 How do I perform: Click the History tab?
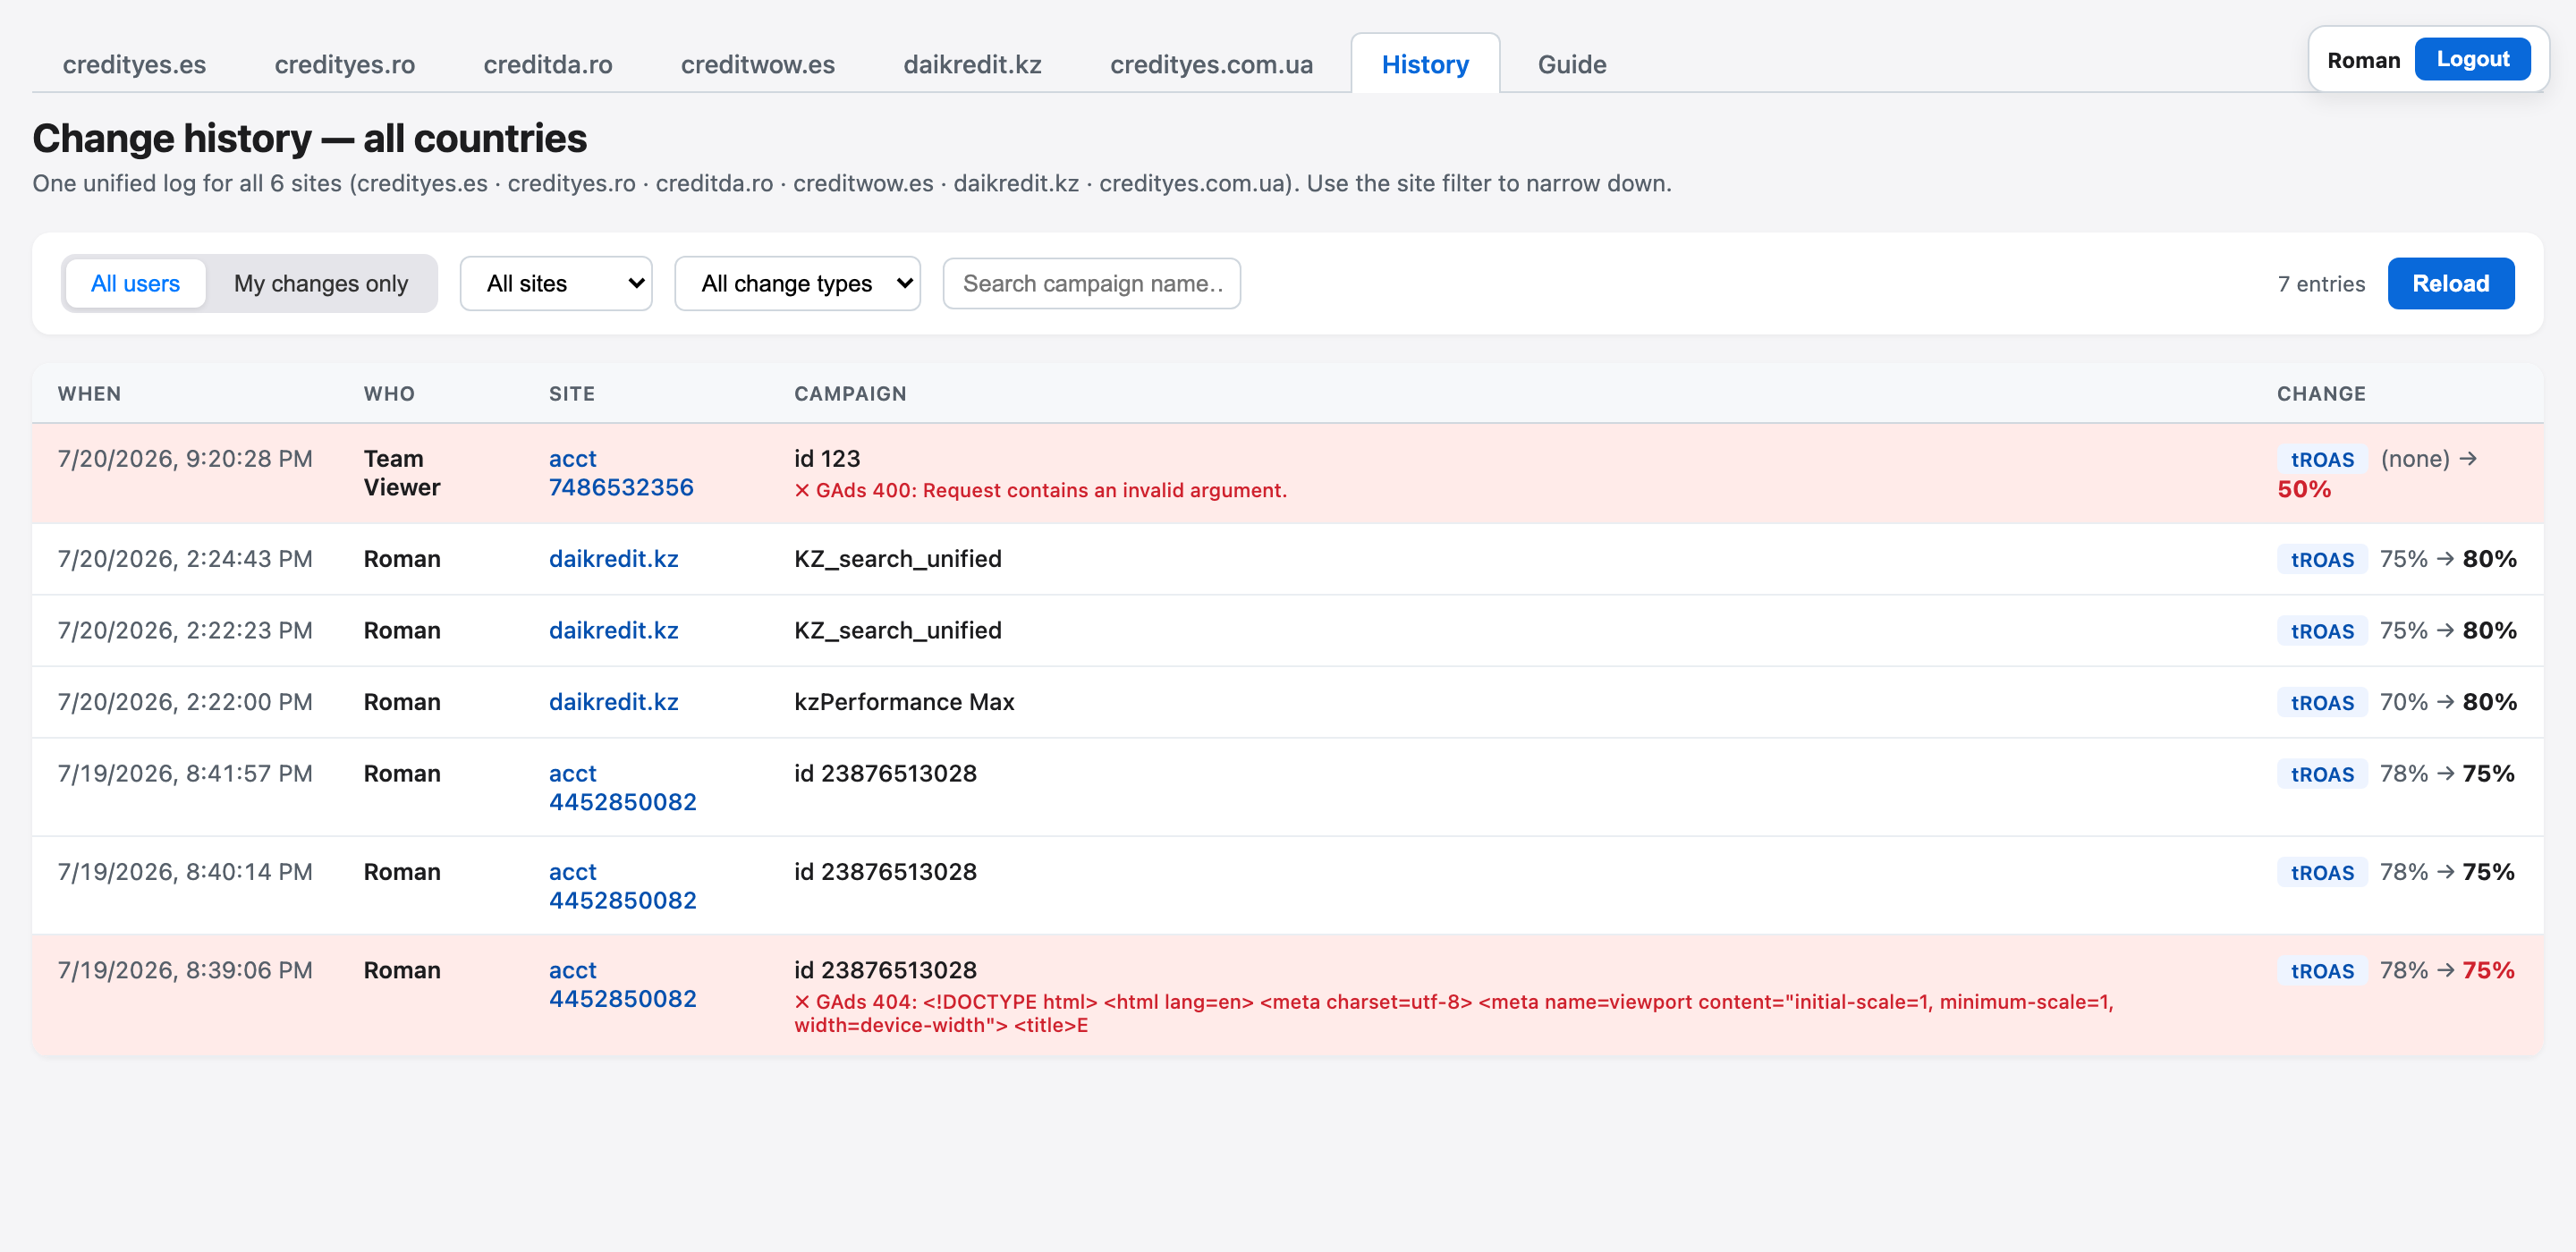click(x=1425, y=64)
